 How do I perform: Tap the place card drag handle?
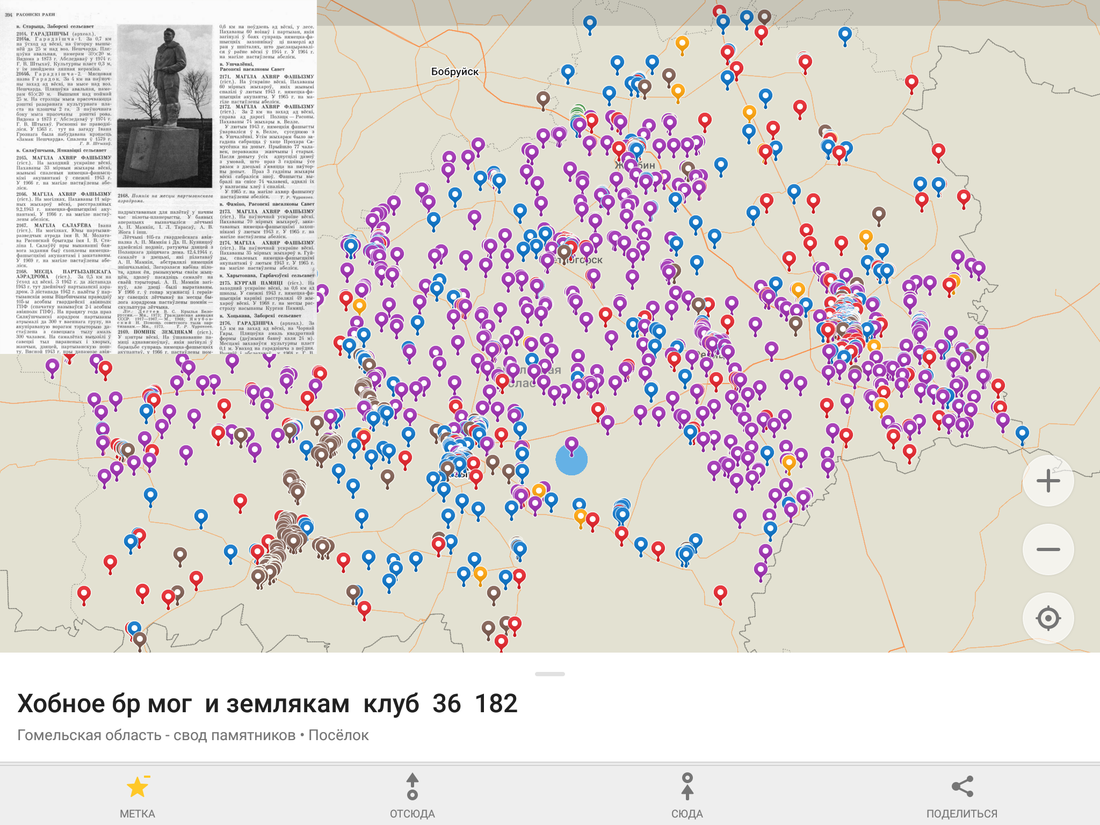[x=550, y=673]
